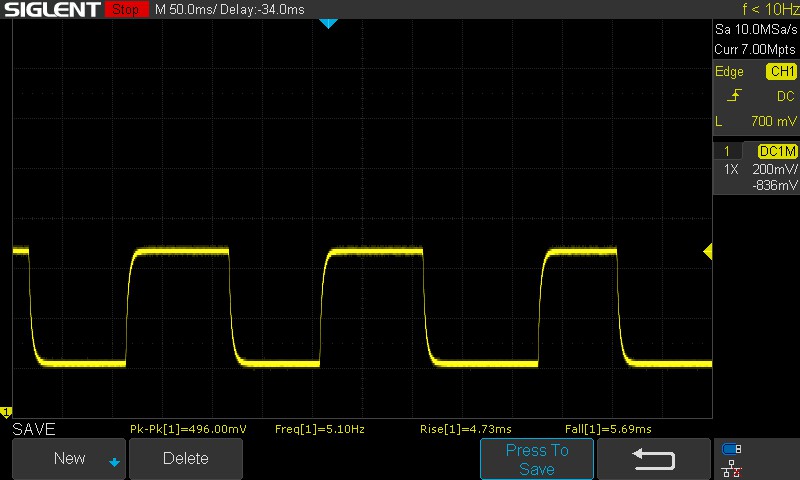The height and width of the screenshot is (480, 800).
Task: Click the LAN network status icon
Action: [732, 468]
